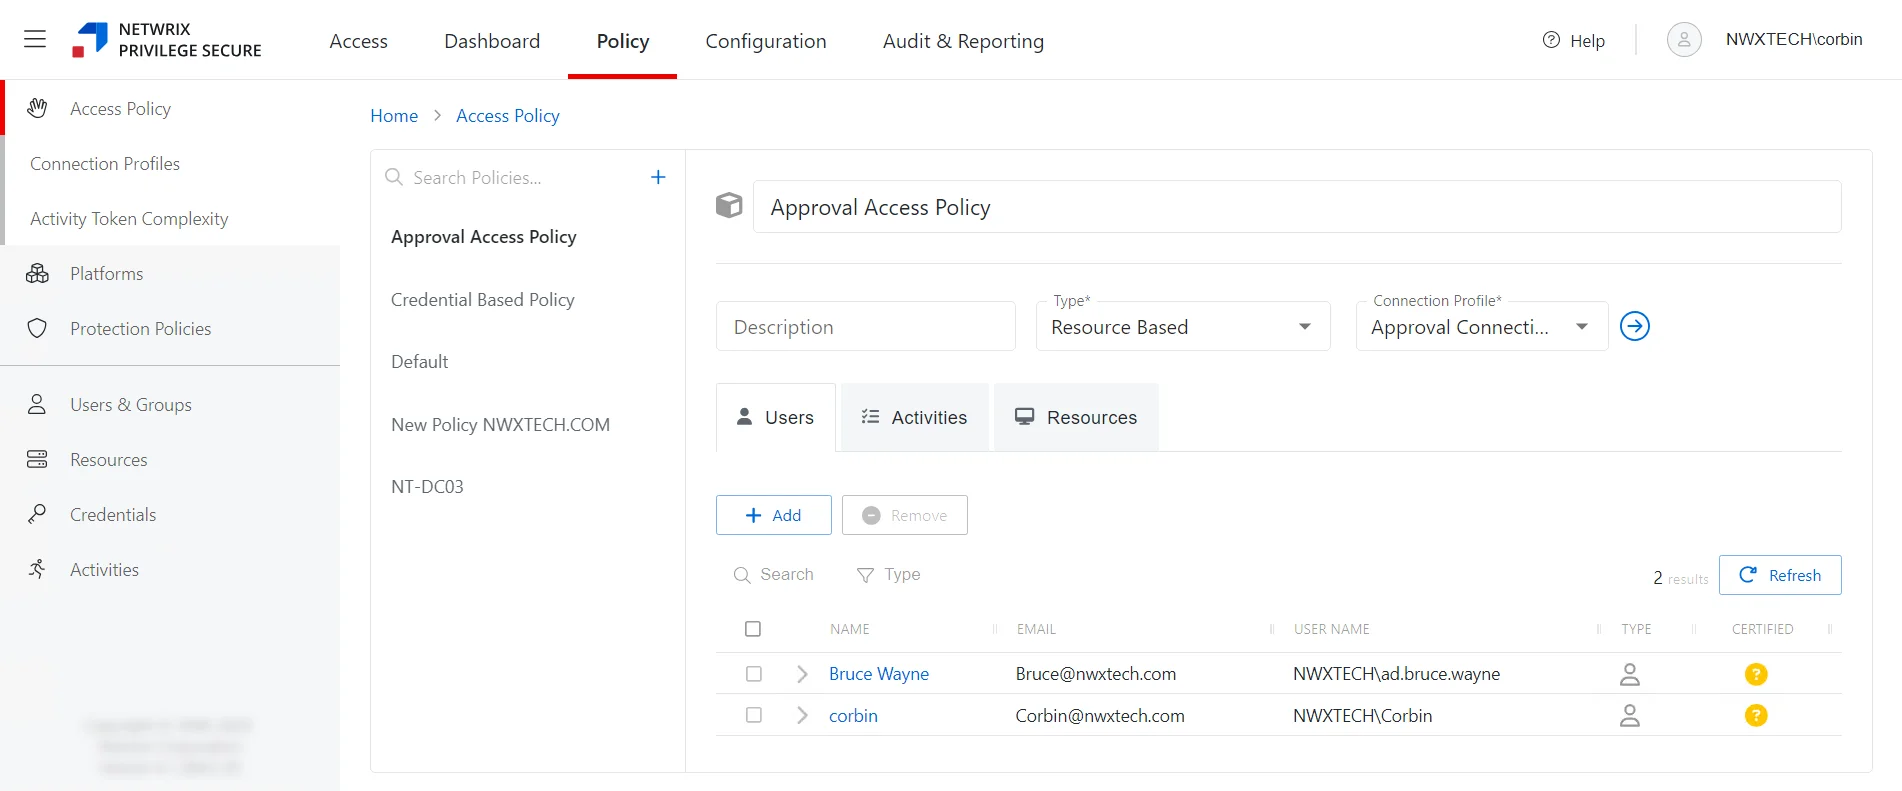The width and height of the screenshot is (1902, 791).
Task: Switch to the Activities tab
Action: pos(915,417)
